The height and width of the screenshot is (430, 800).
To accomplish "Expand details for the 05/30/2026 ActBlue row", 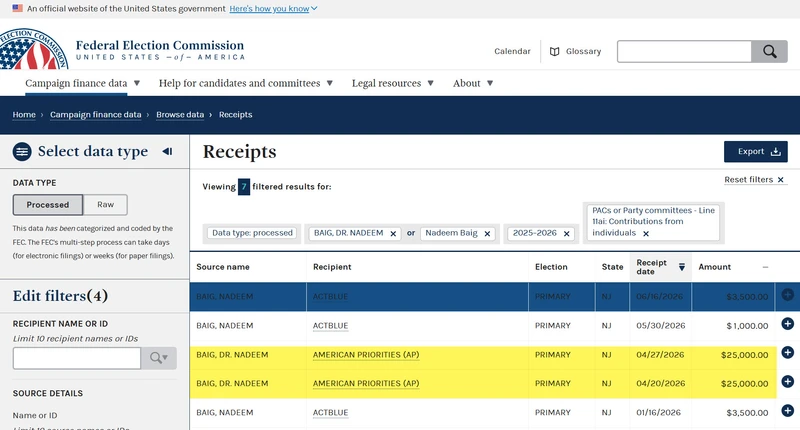I will 787,323.
